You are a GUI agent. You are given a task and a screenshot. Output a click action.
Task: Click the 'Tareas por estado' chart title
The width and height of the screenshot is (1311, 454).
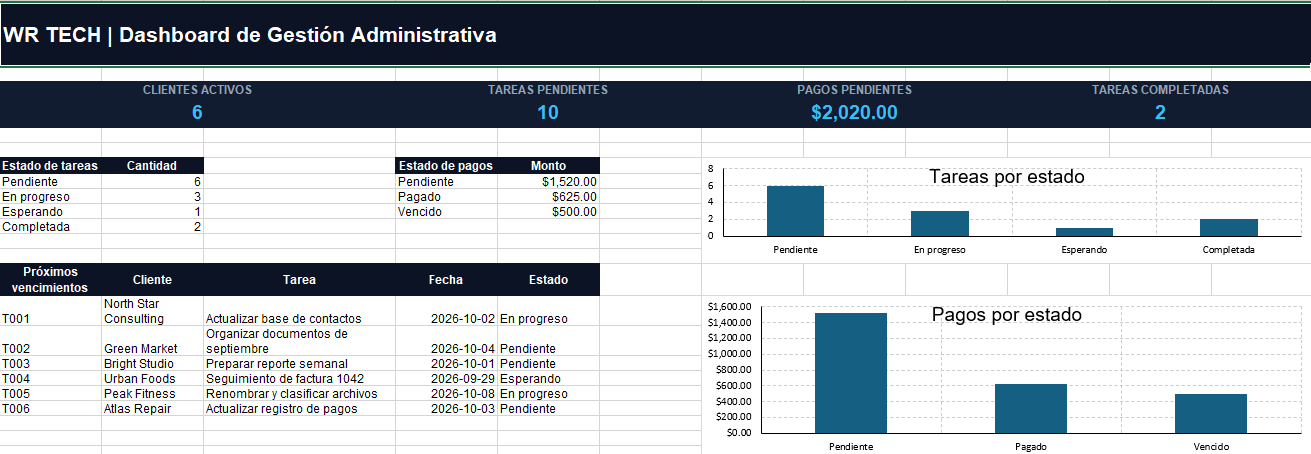coord(1007,177)
